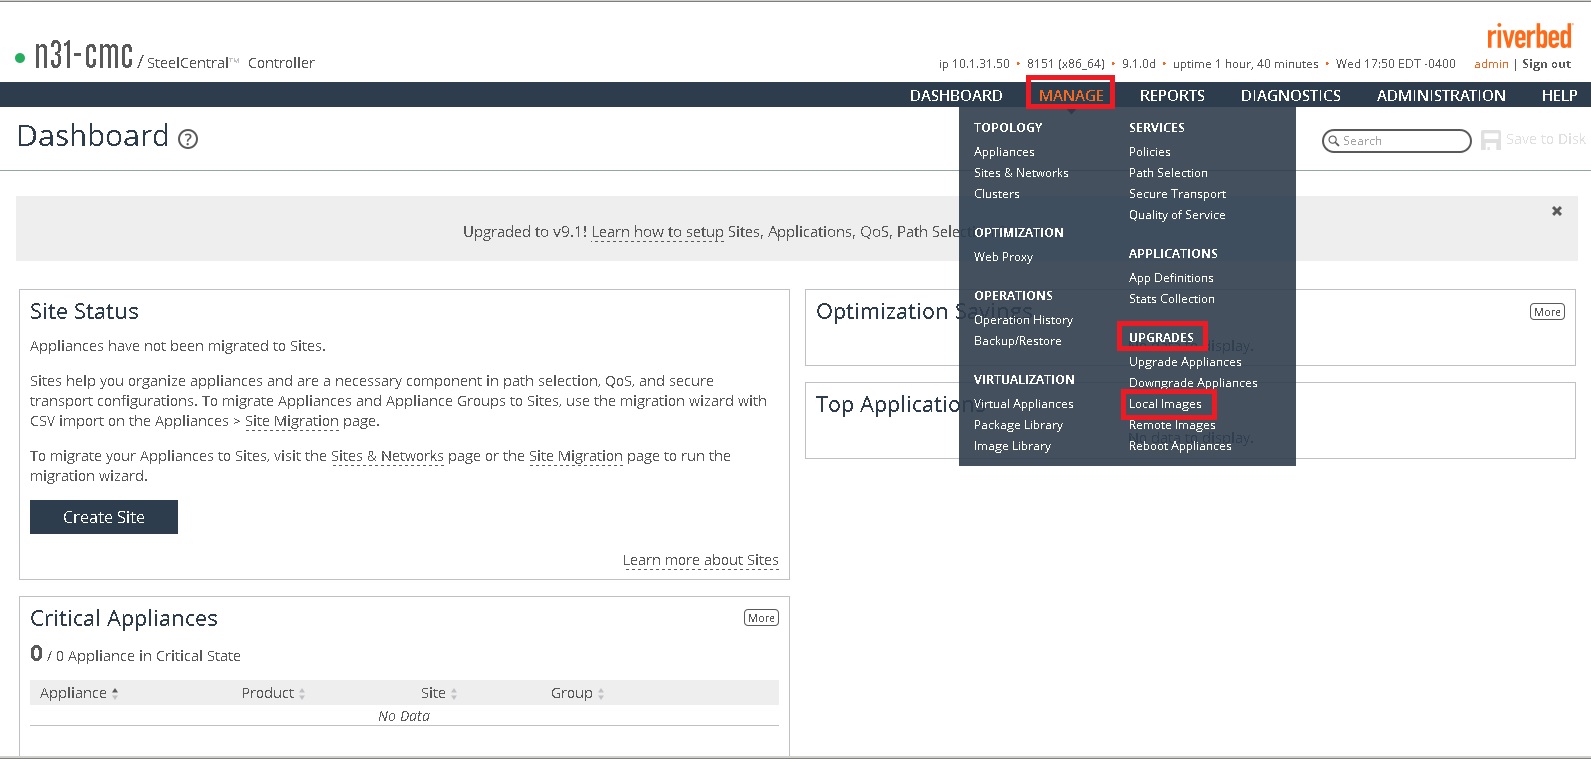Sign out of the controller
1591x759 pixels.
point(1546,64)
